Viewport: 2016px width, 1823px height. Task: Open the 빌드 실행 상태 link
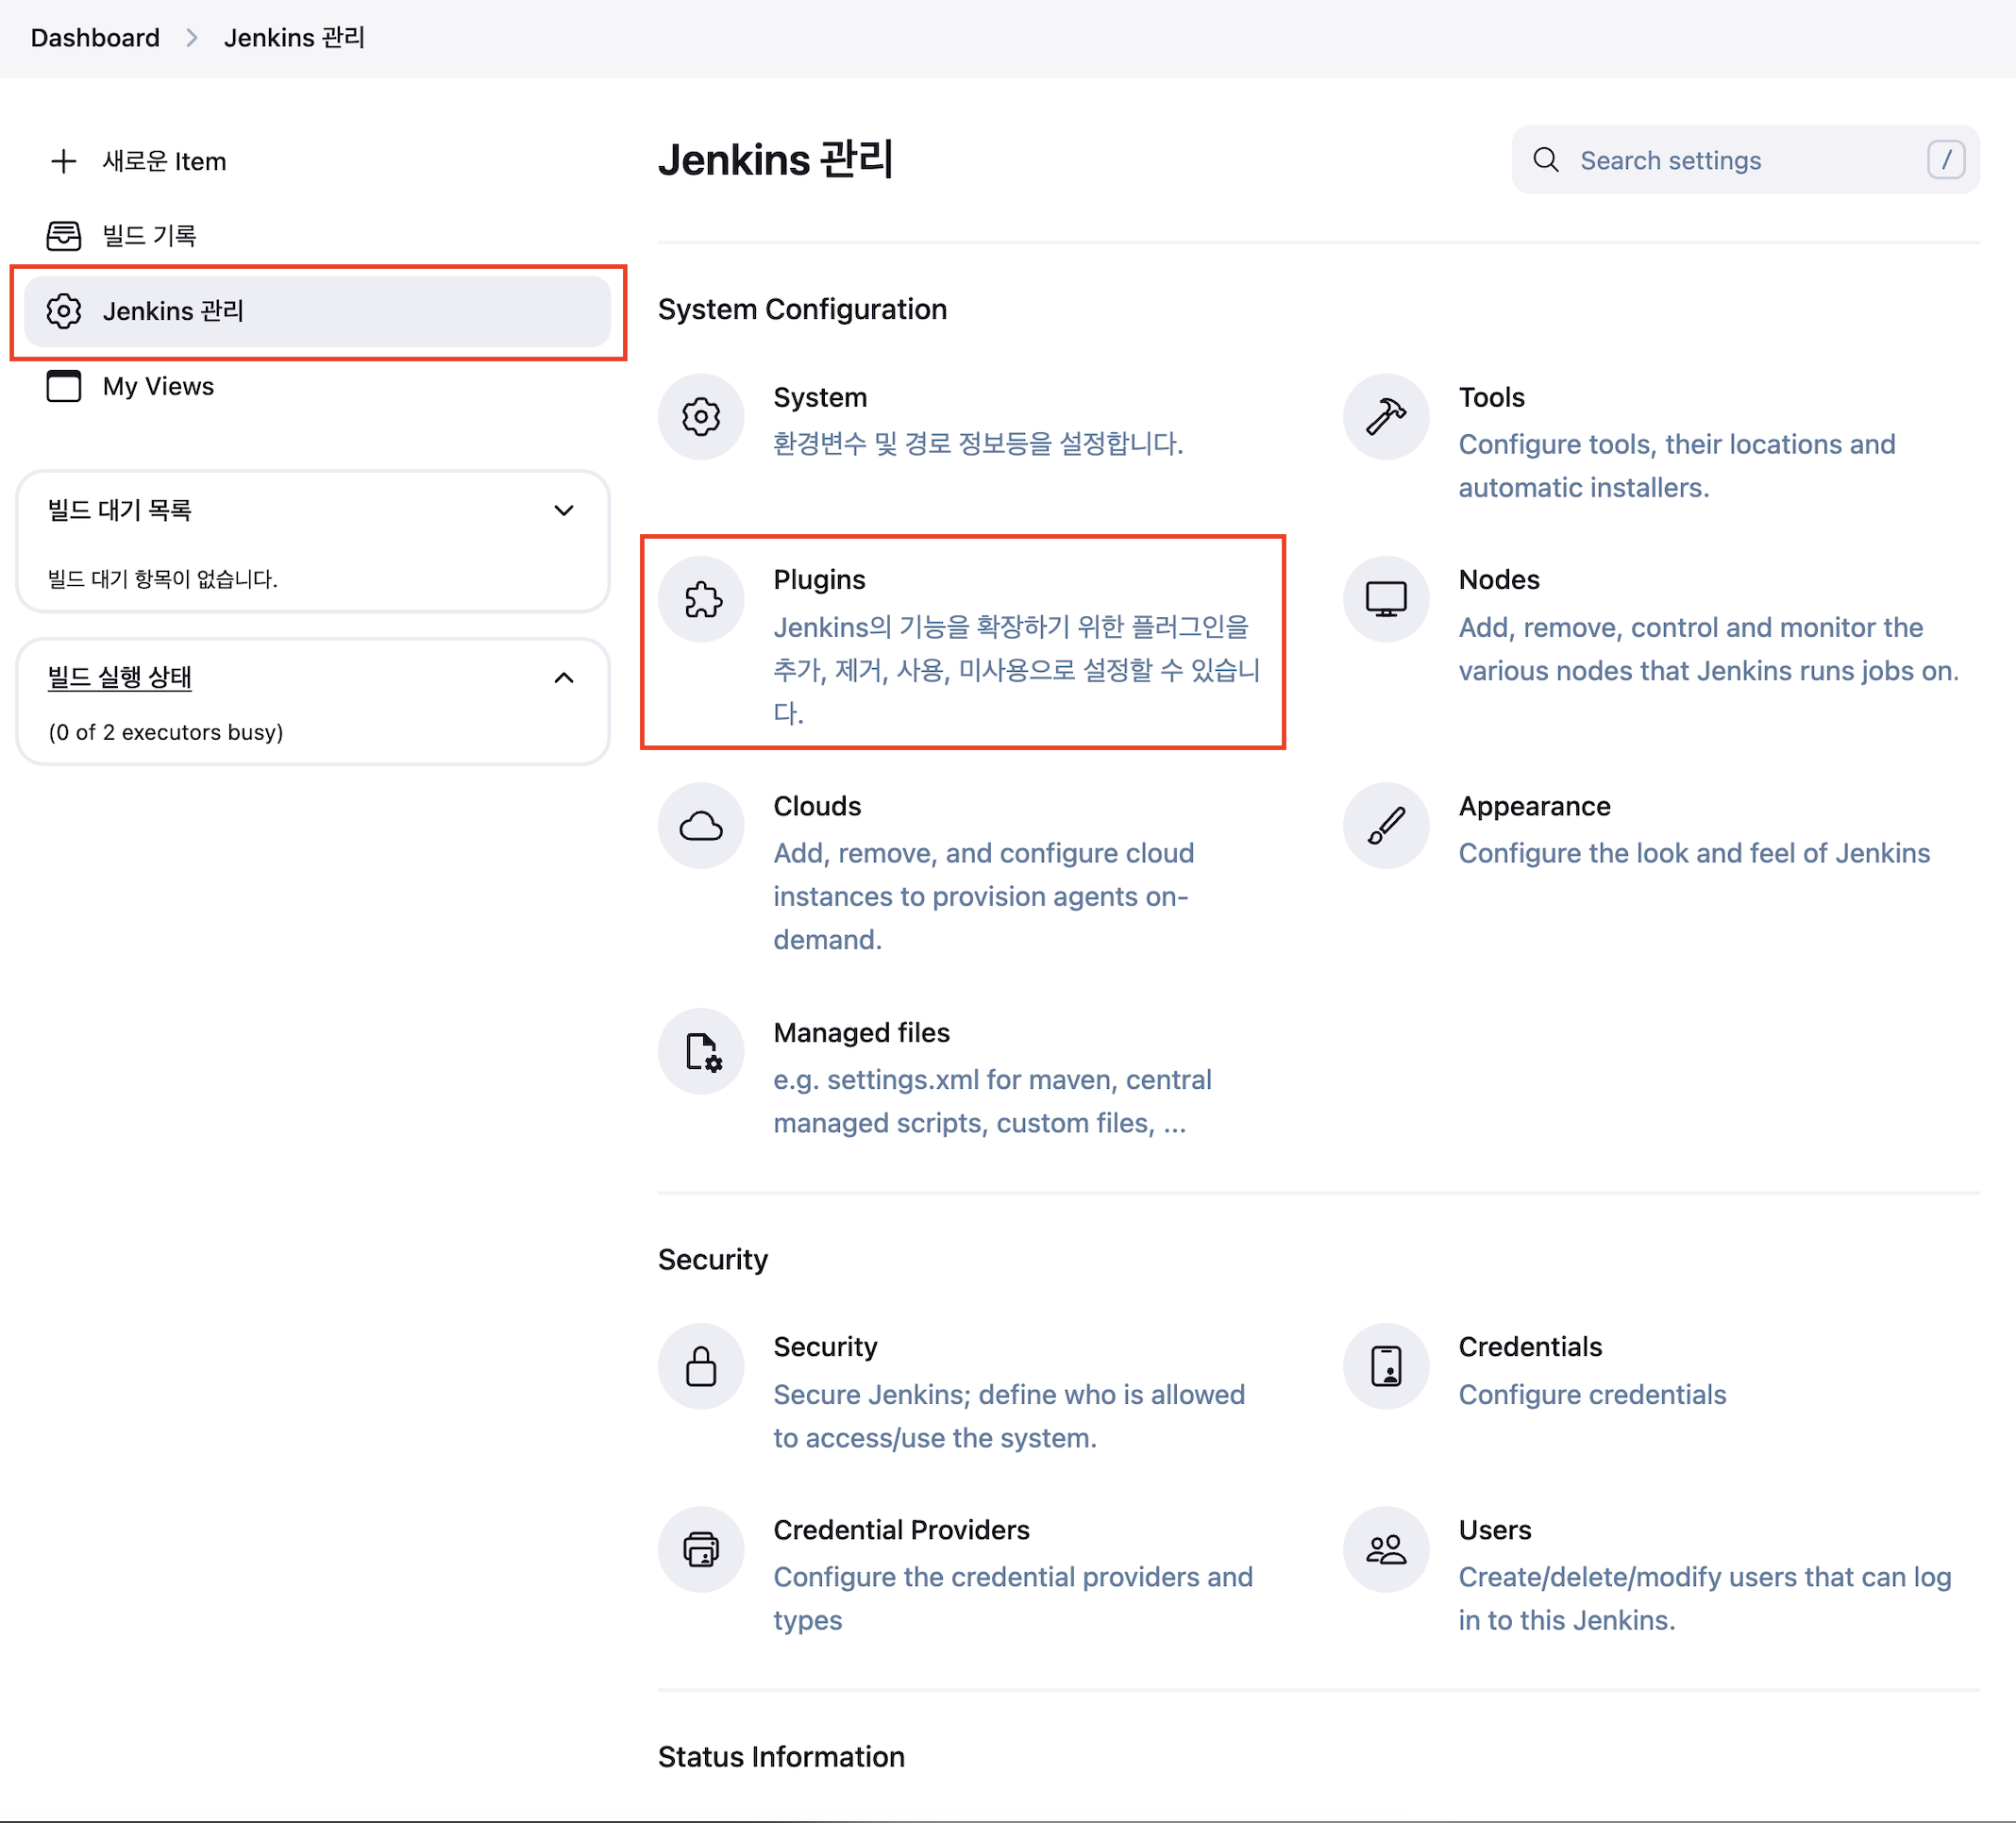[x=119, y=677]
